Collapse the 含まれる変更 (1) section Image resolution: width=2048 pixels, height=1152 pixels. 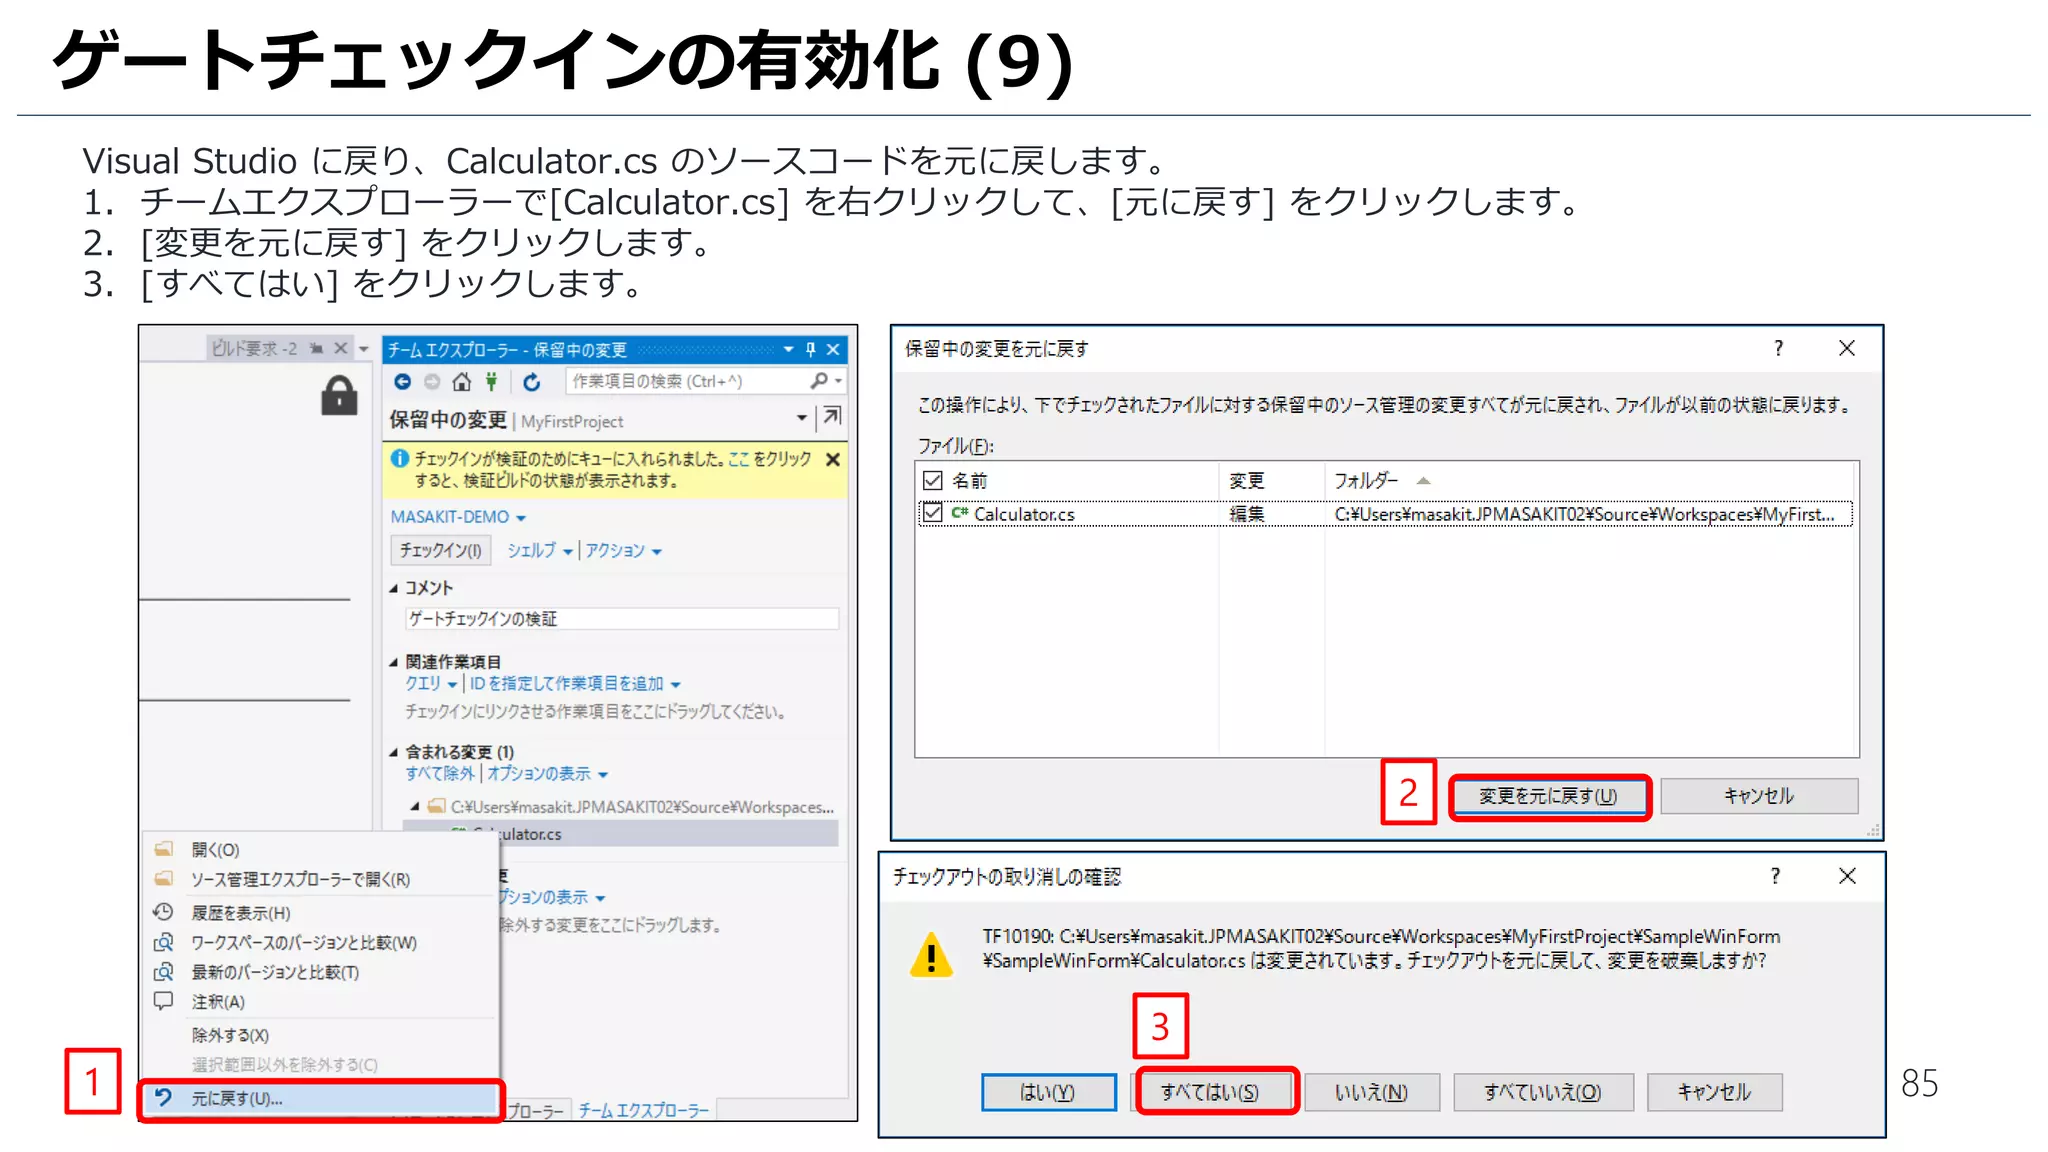[394, 752]
